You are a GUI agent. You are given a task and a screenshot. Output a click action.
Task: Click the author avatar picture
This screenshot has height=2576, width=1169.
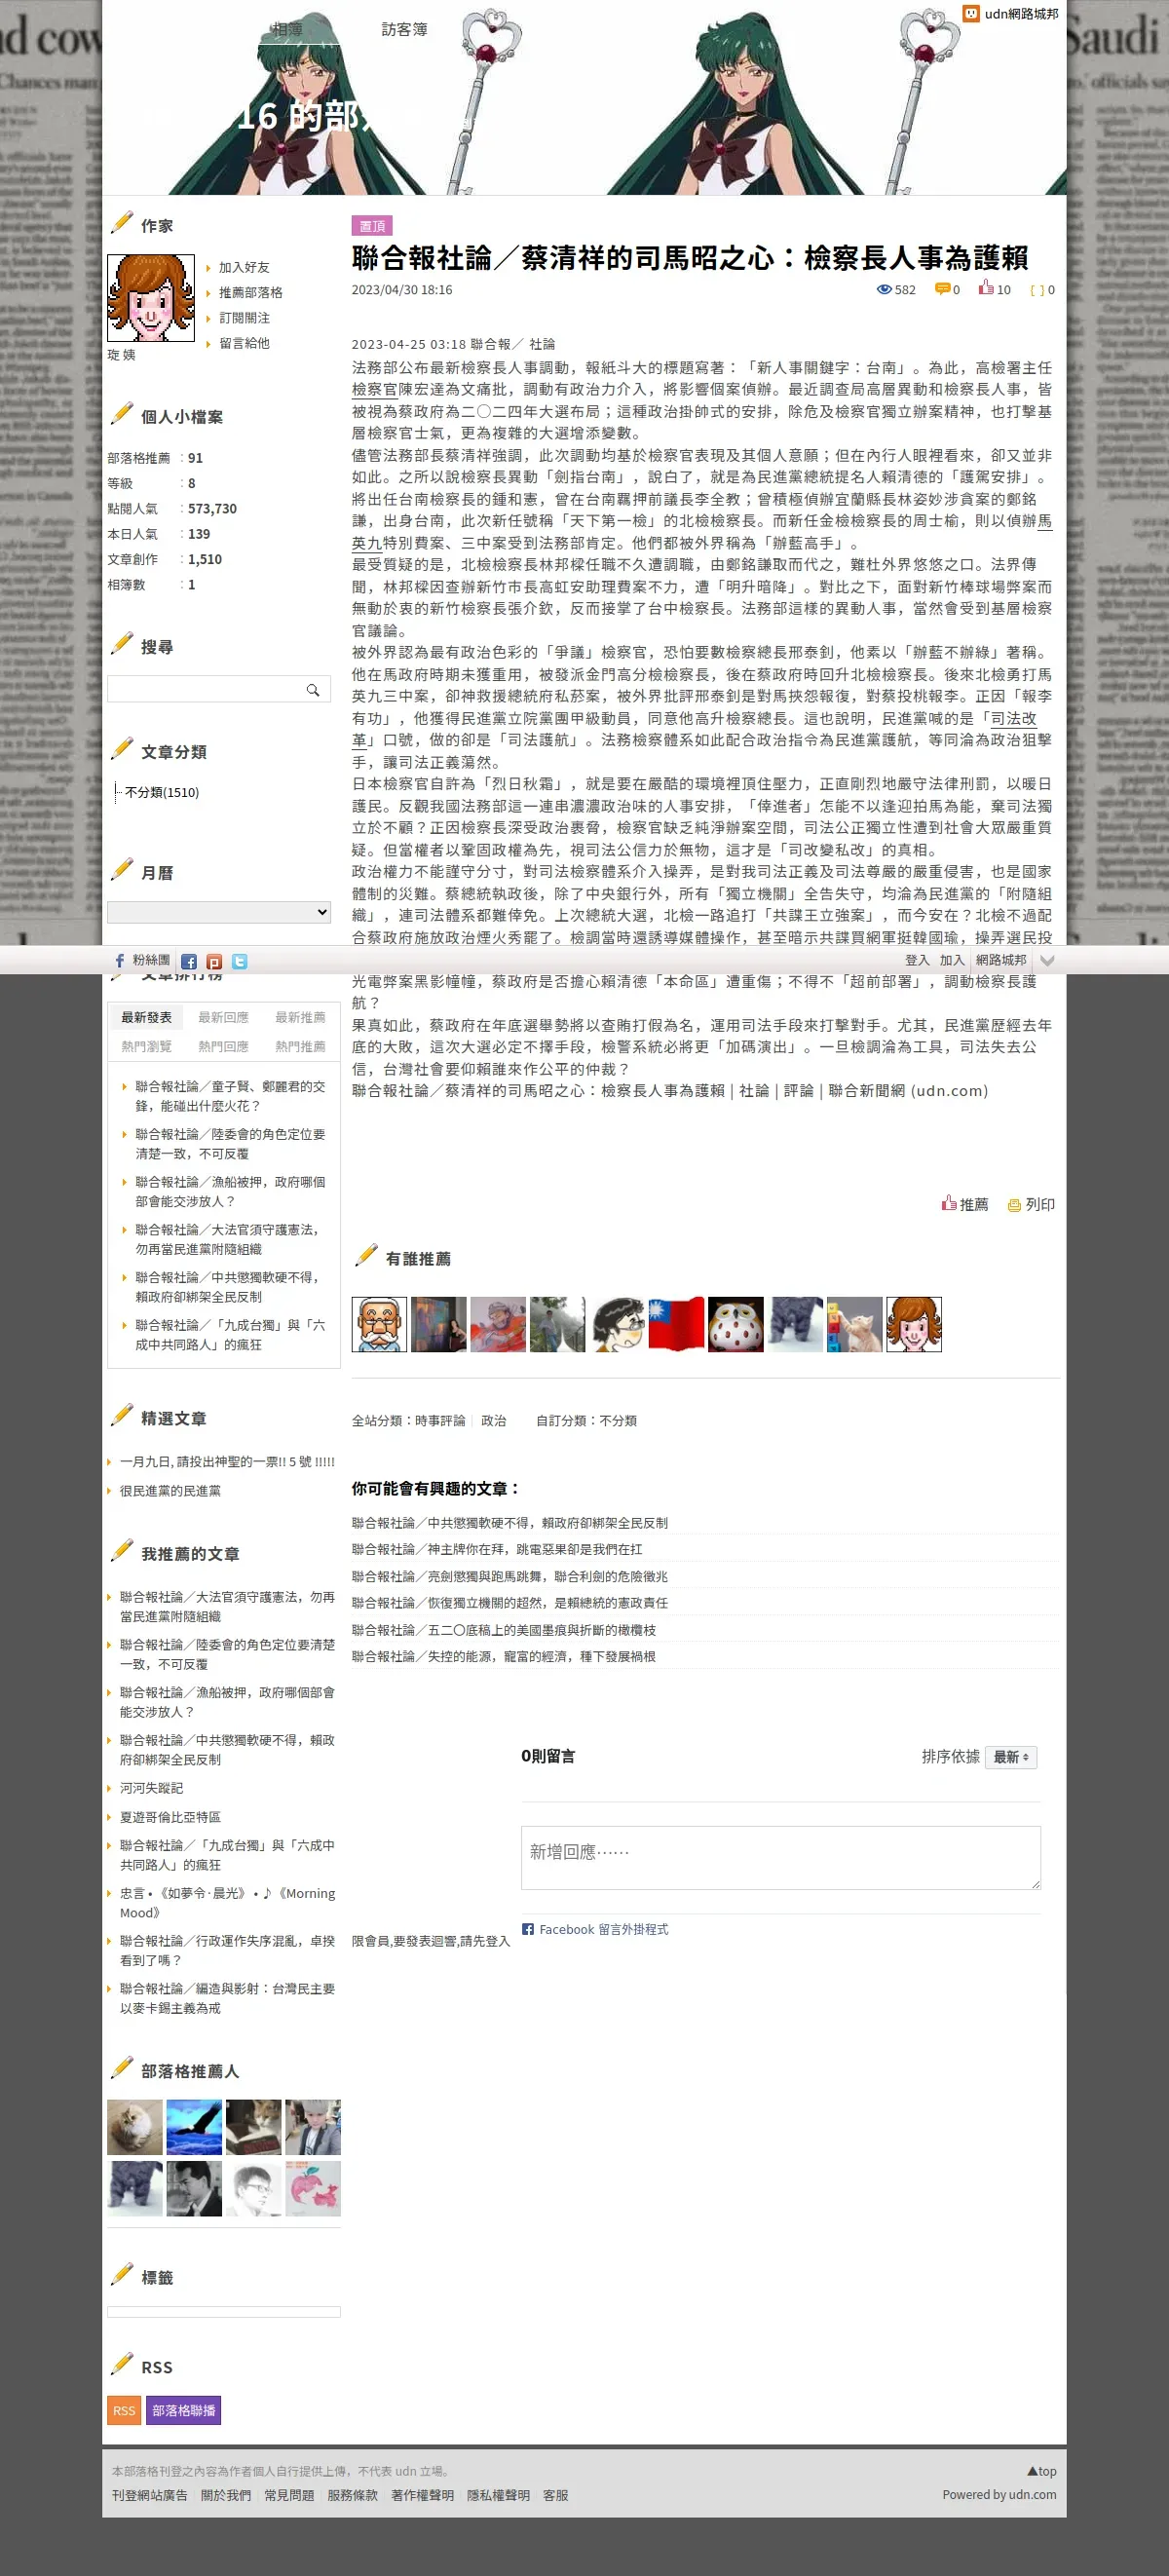tap(151, 298)
